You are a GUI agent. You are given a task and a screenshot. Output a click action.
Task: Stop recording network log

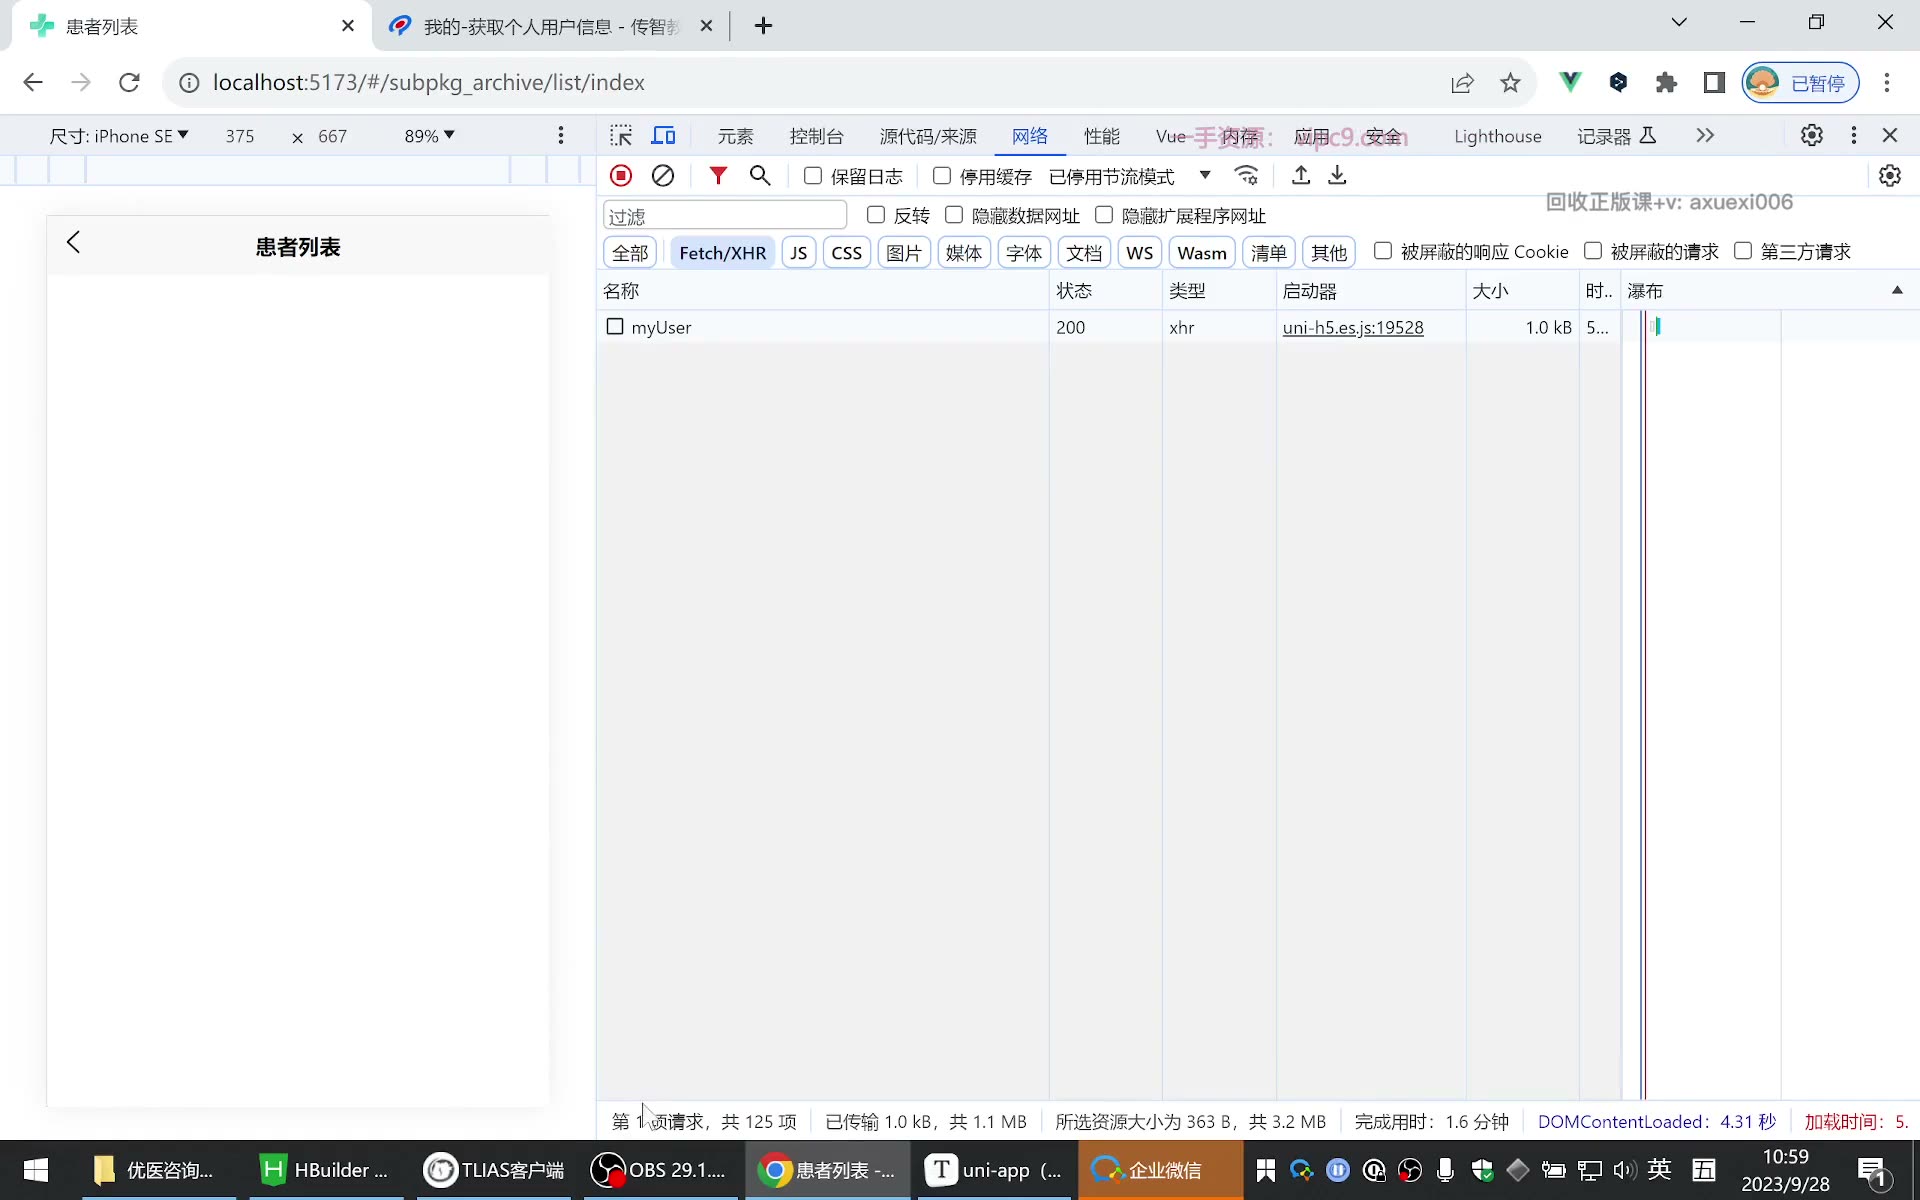(621, 176)
